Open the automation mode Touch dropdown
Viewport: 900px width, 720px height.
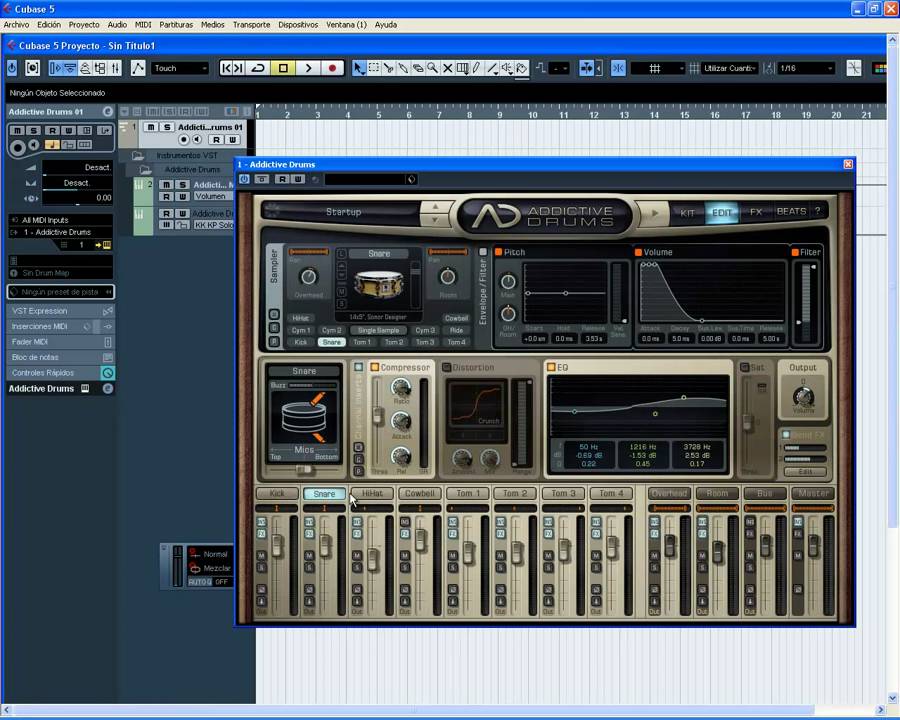click(x=180, y=68)
